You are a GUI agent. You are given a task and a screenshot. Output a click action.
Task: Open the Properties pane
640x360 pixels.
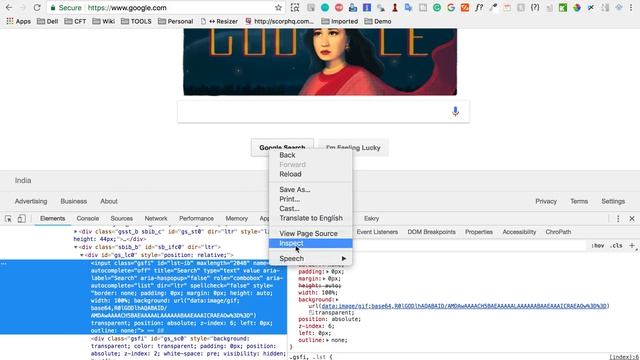[479, 232]
